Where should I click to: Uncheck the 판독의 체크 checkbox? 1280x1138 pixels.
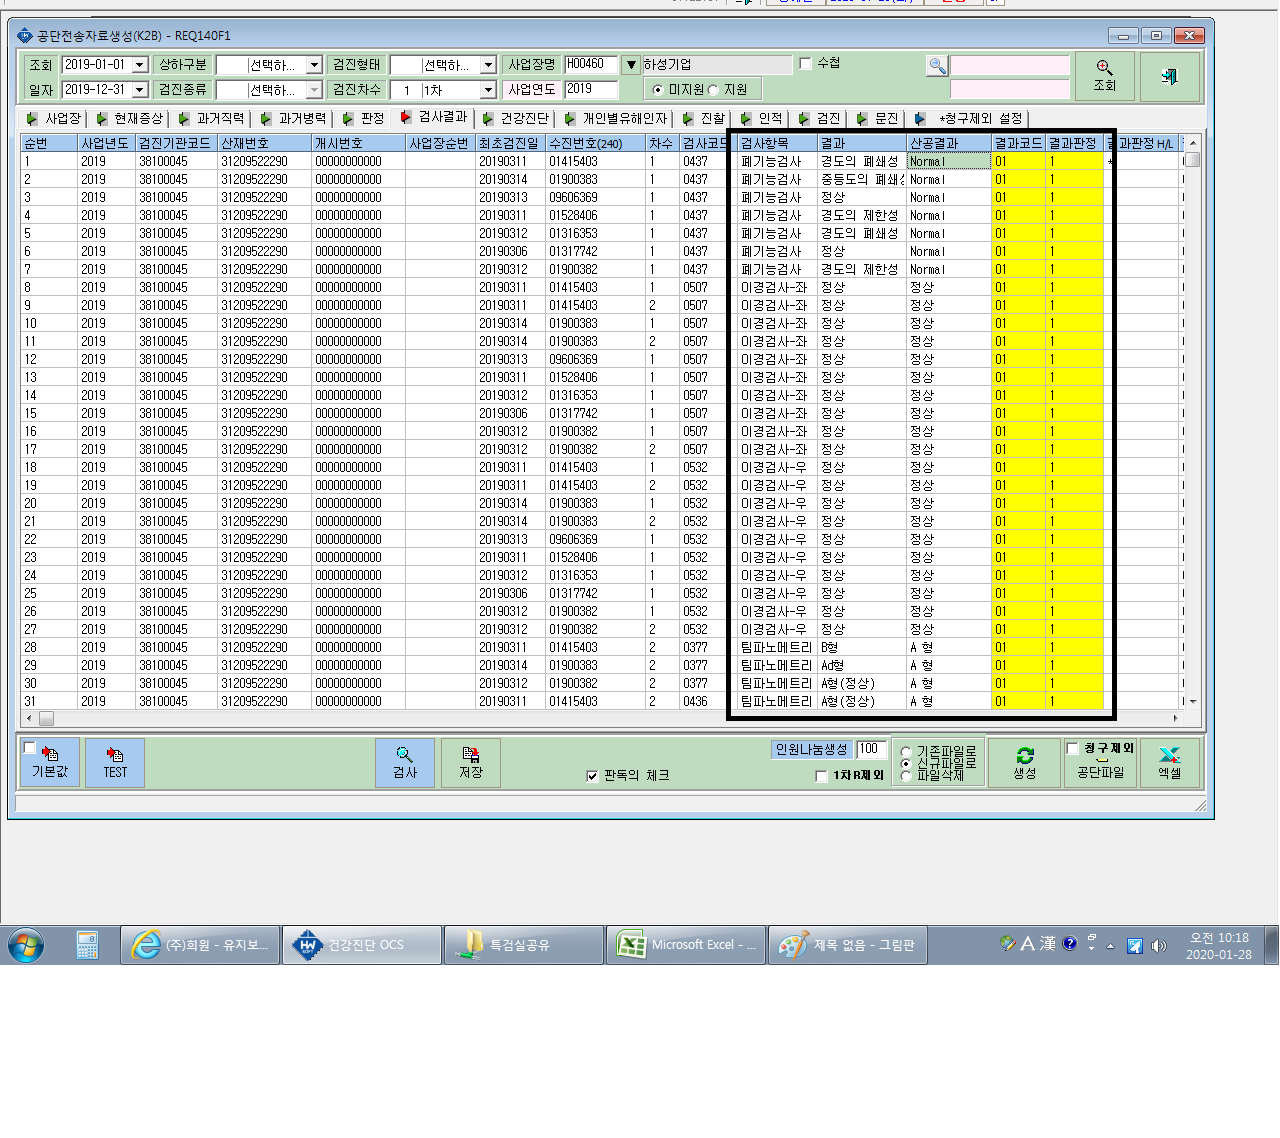592,776
